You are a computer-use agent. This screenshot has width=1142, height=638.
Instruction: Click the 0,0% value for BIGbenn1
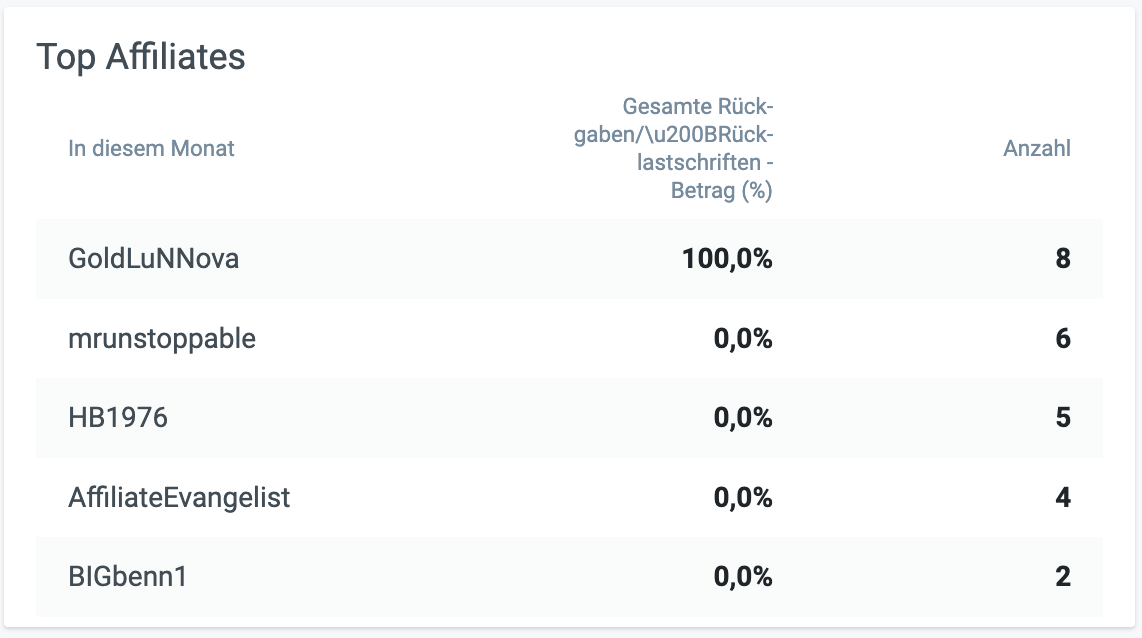pyautogui.click(x=743, y=577)
